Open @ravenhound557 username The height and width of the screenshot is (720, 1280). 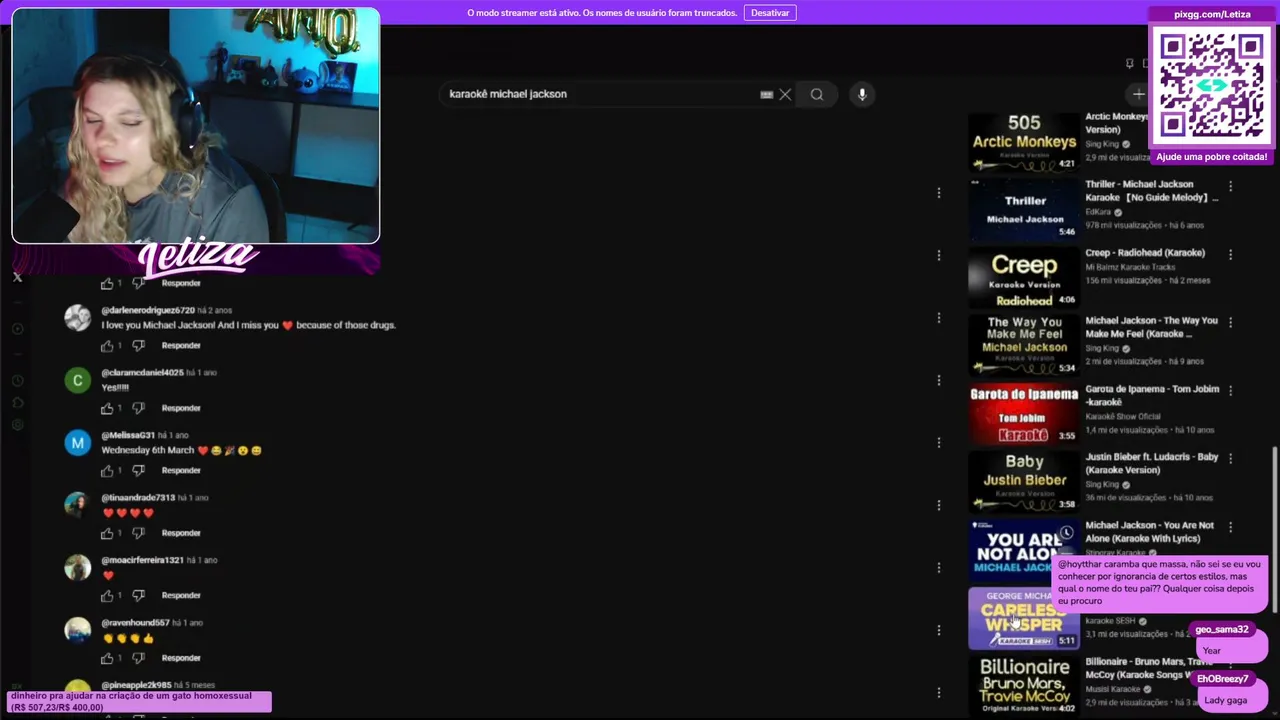(x=135, y=623)
